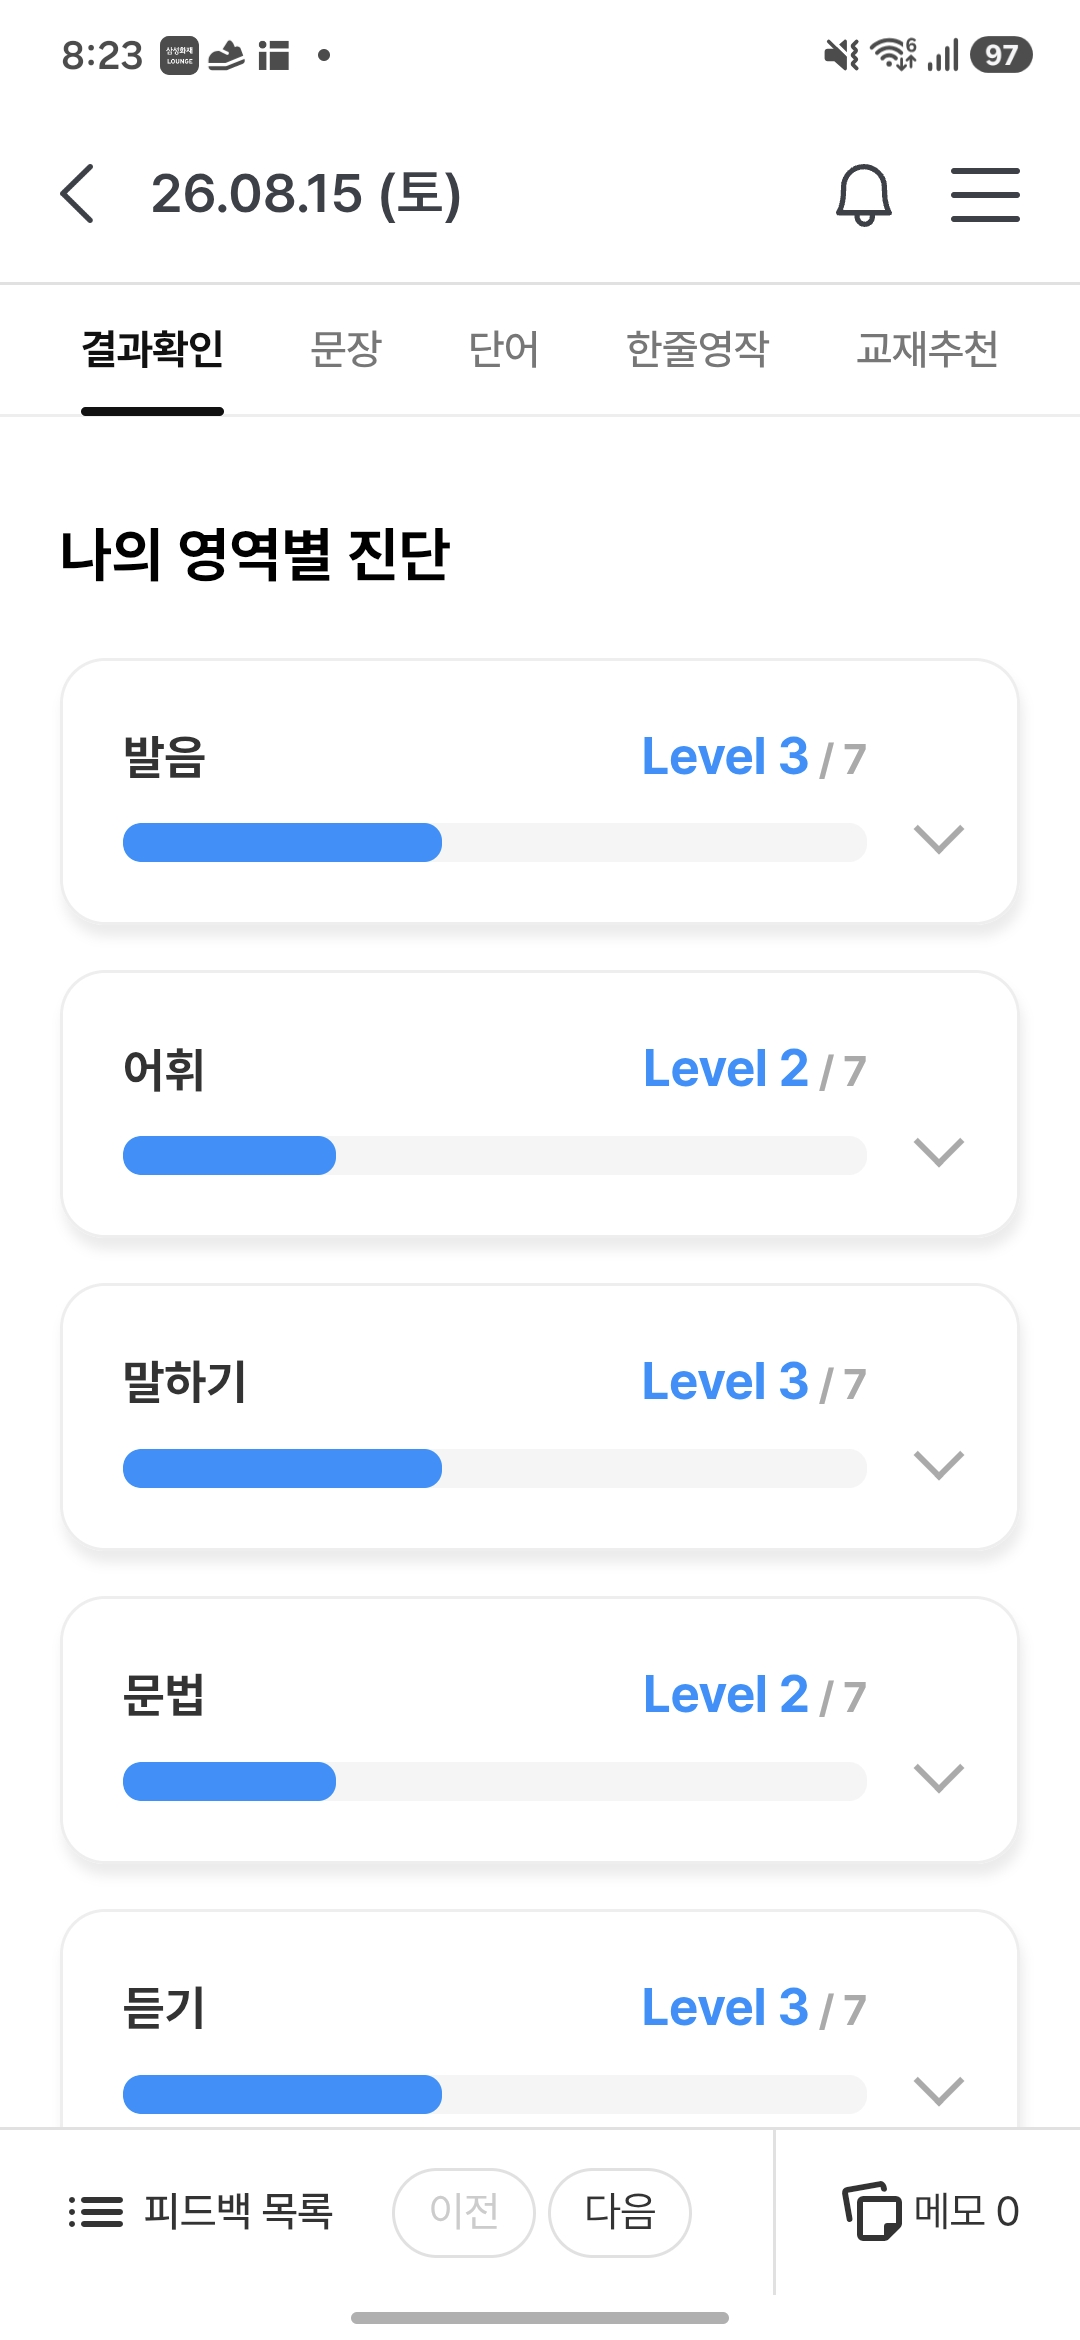
Task: Tap the back arrow icon
Action: [x=77, y=193]
